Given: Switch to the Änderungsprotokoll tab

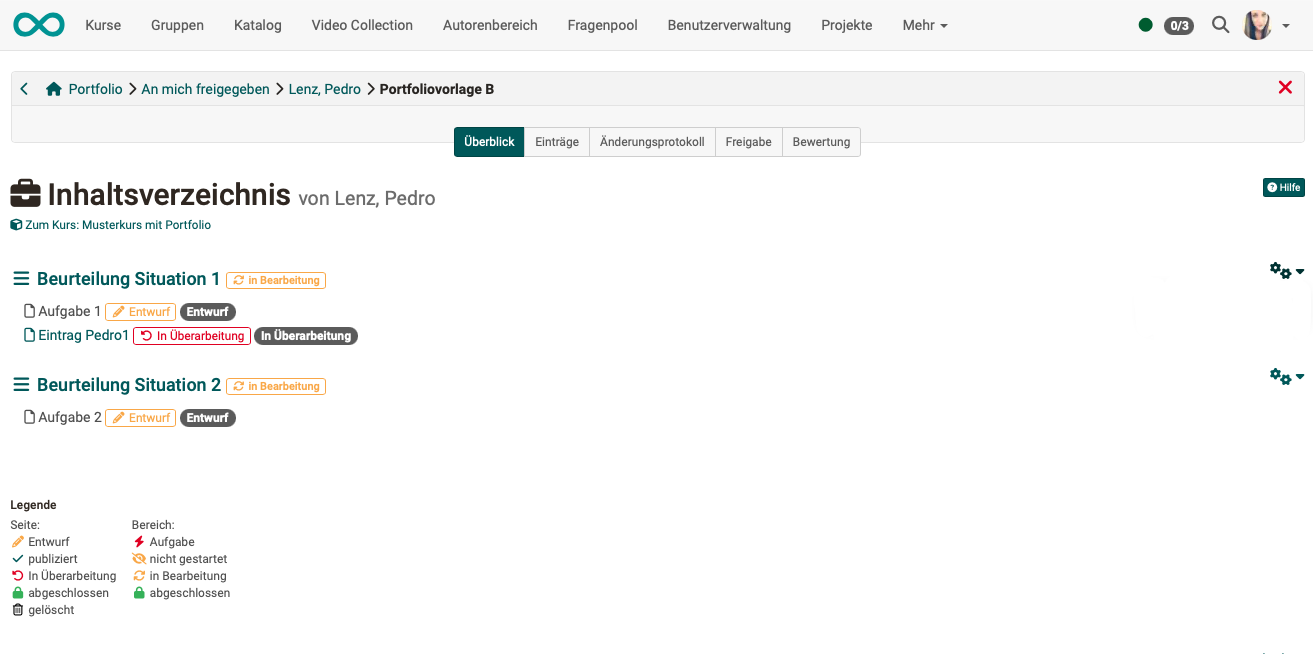Looking at the screenshot, I should pyautogui.click(x=652, y=142).
